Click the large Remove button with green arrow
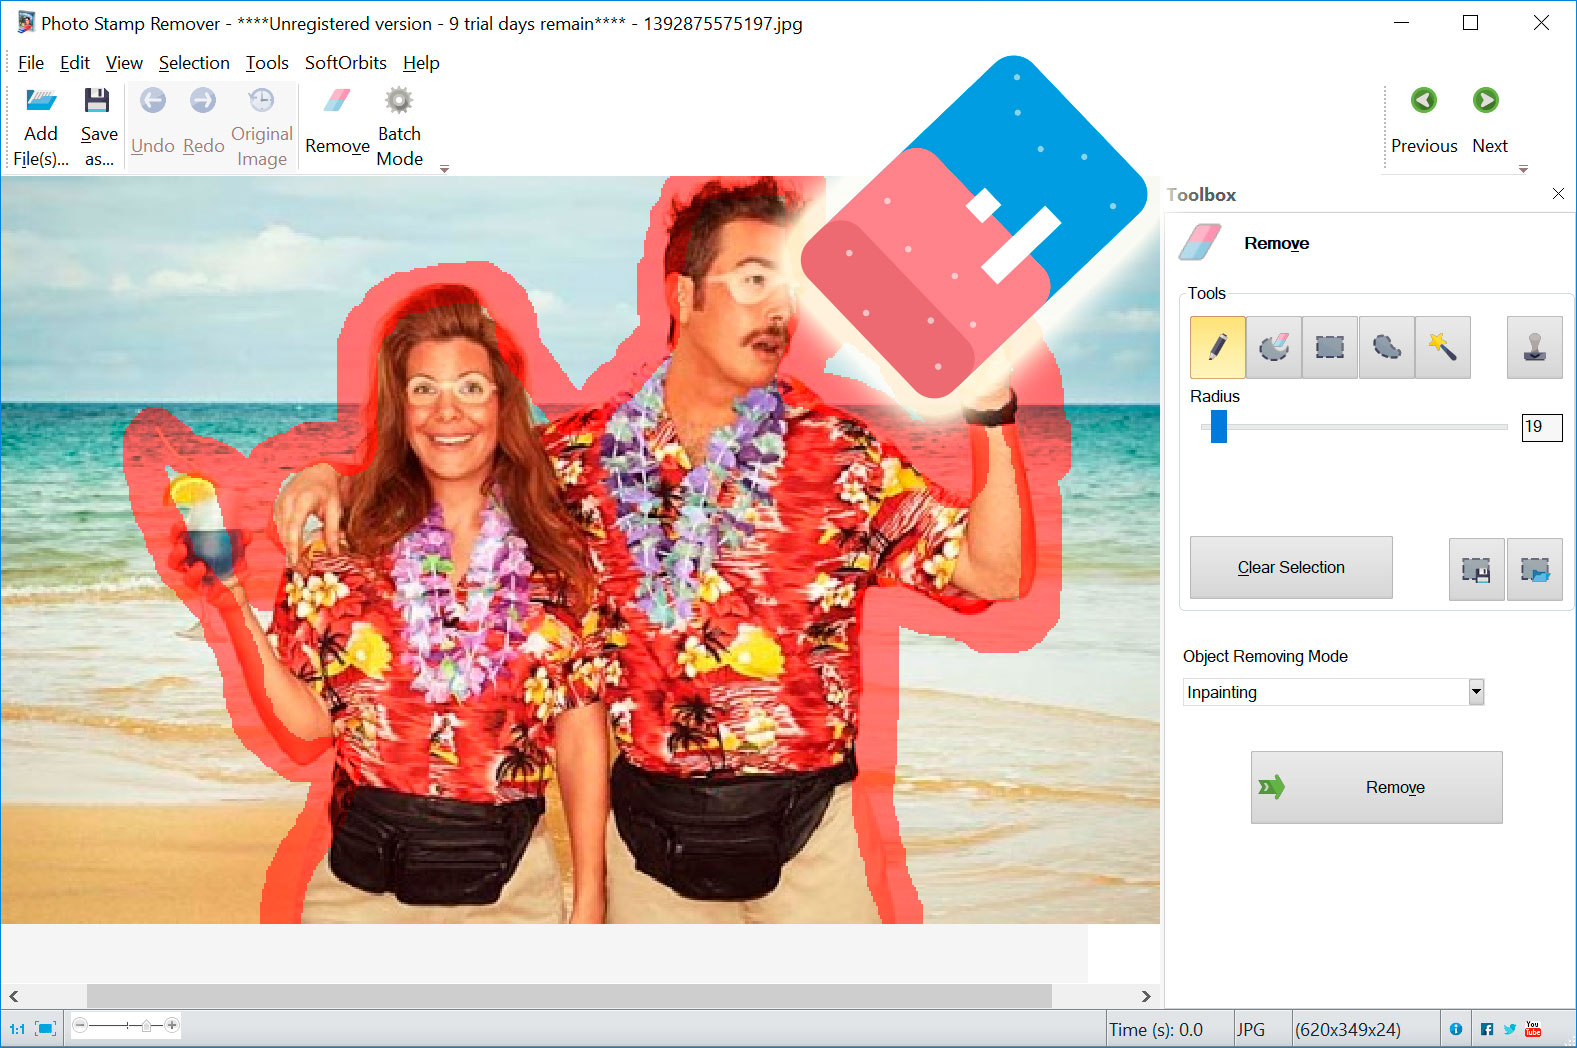The width and height of the screenshot is (1577, 1048). (x=1376, y=788)
